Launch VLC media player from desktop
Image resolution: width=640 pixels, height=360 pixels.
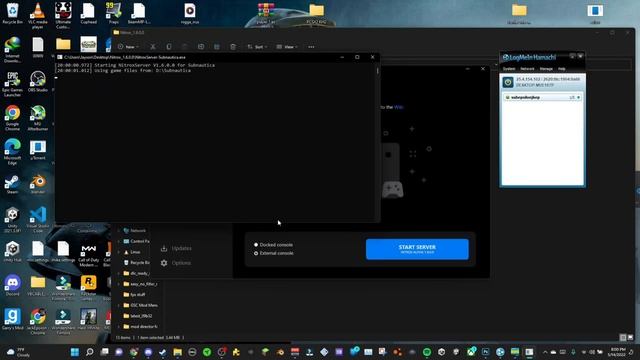pos(38,15)
